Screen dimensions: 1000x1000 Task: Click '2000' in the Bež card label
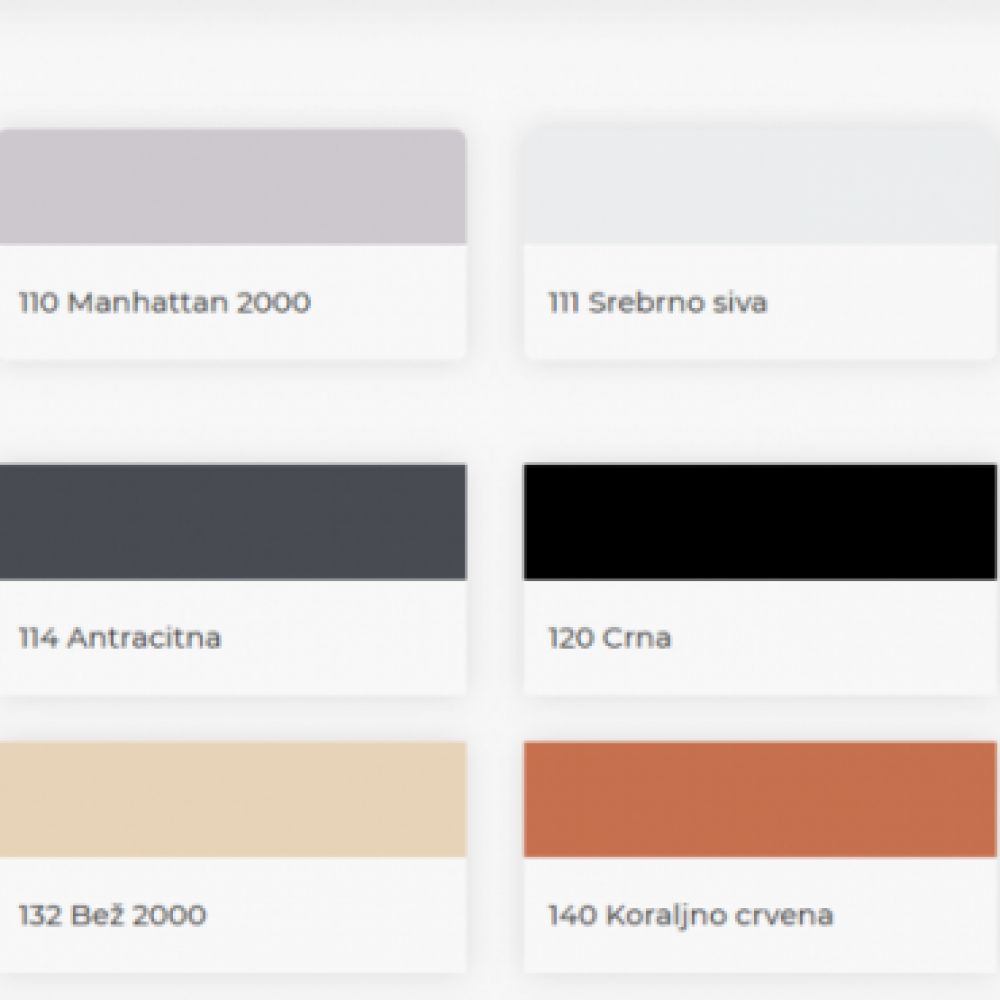tap(170, 915)
